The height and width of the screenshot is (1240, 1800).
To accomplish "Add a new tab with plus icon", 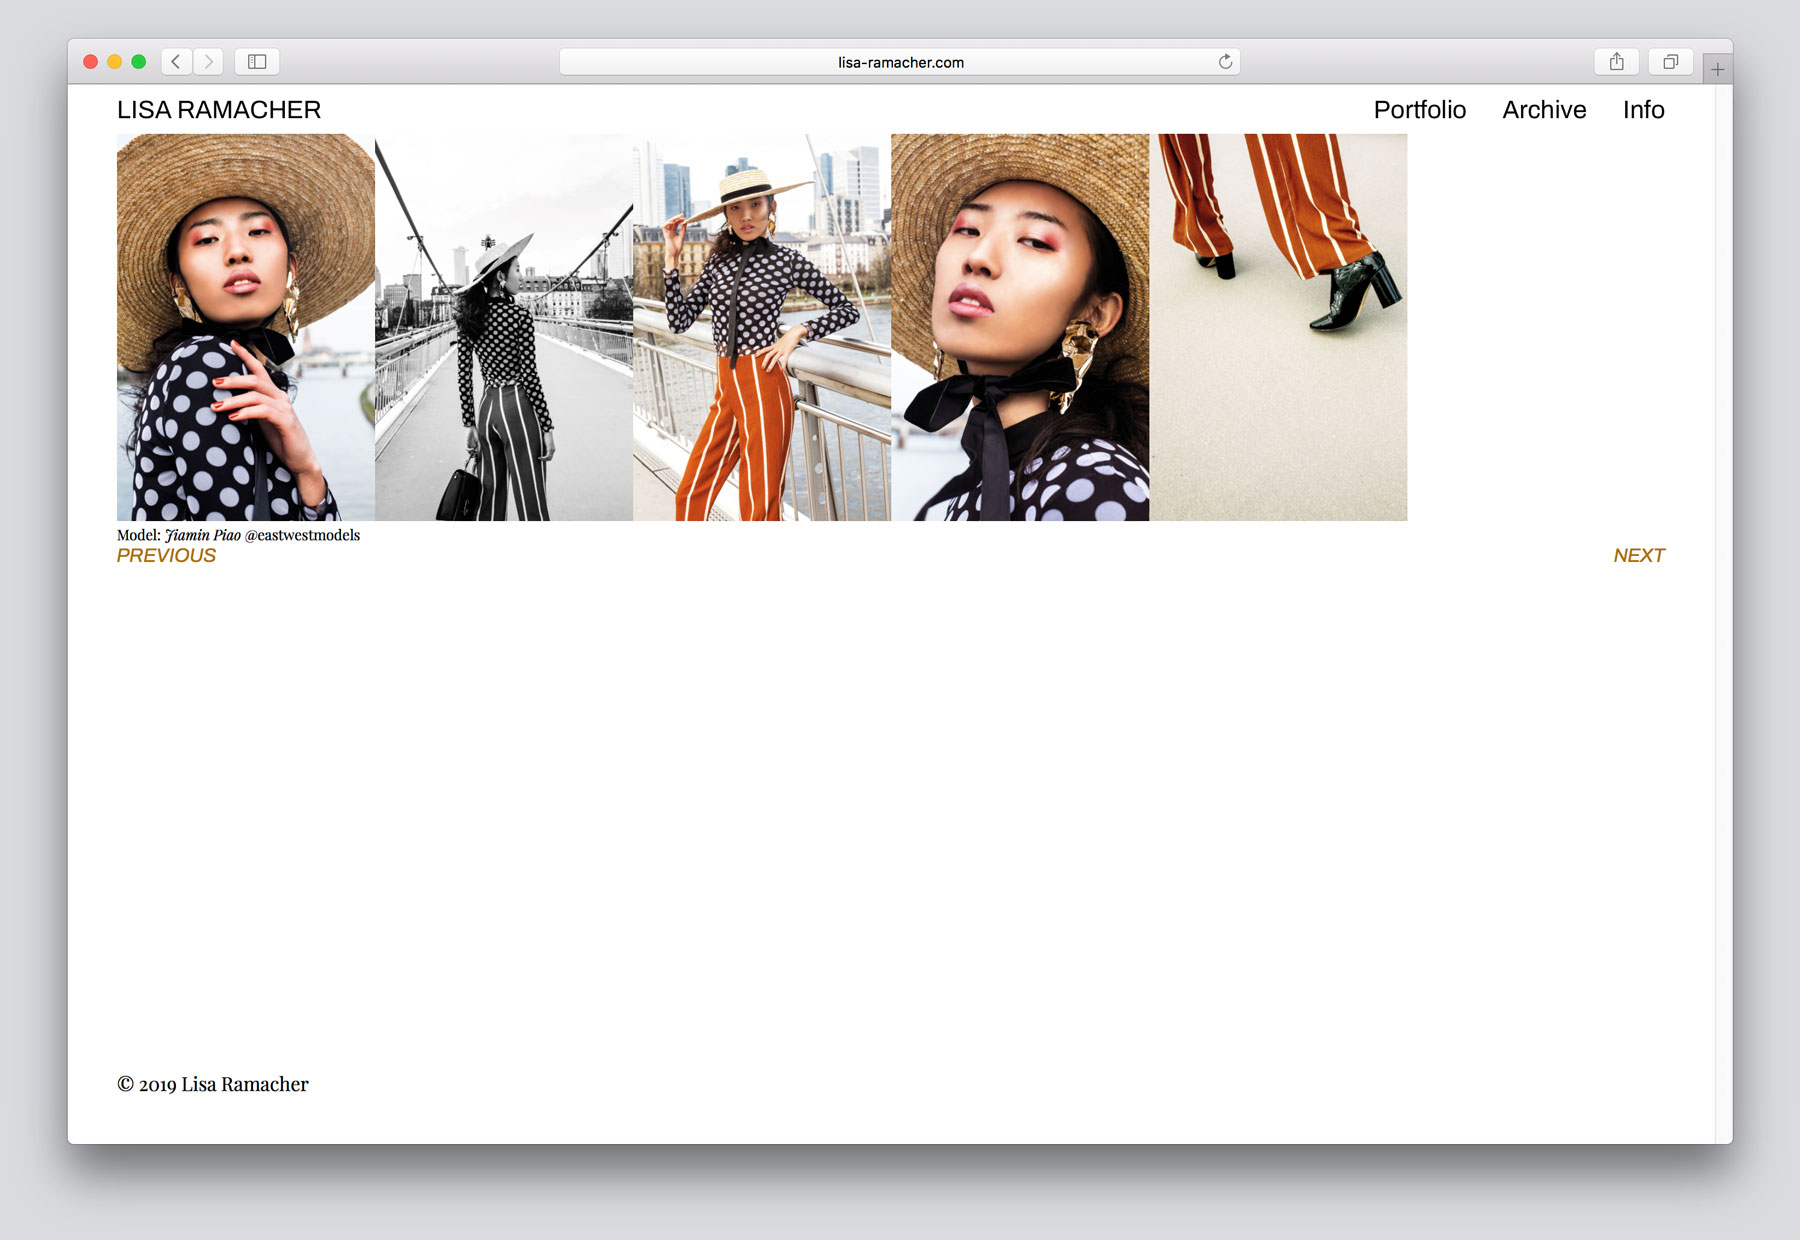I will click(1717, 69).
